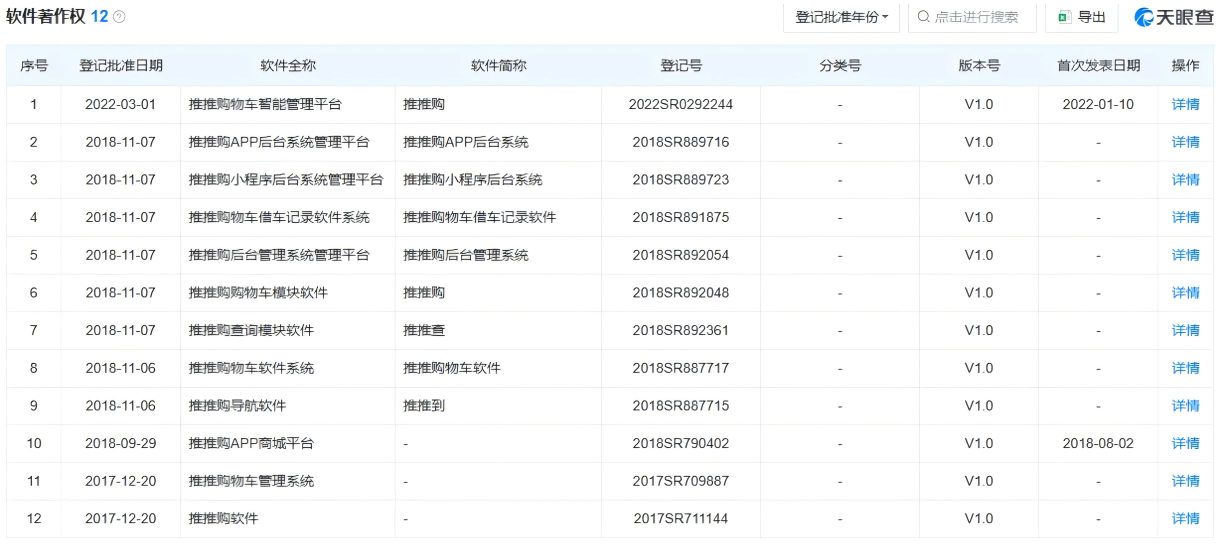Click the Excel icon on the 导出 button
The width and height of the screenshot is (1220, 549).
tap(1065, 17)
